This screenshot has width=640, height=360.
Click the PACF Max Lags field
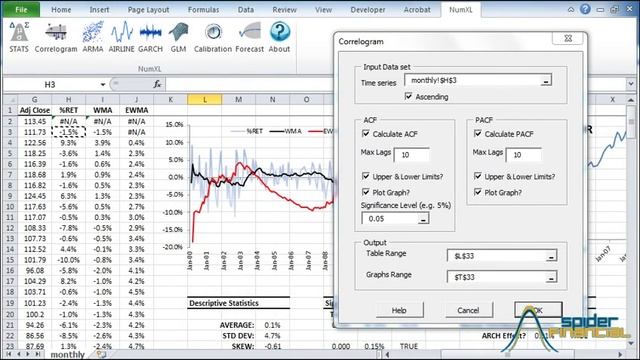click(523, 155)
